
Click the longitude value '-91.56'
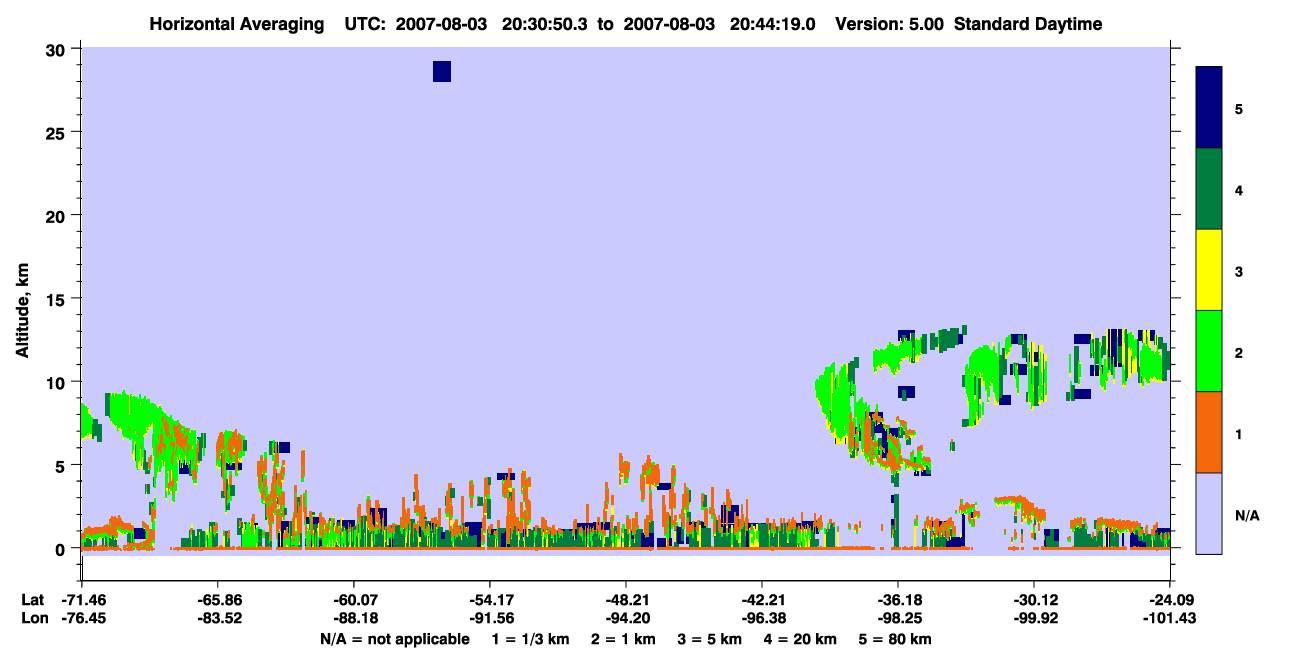click(489, 618)
